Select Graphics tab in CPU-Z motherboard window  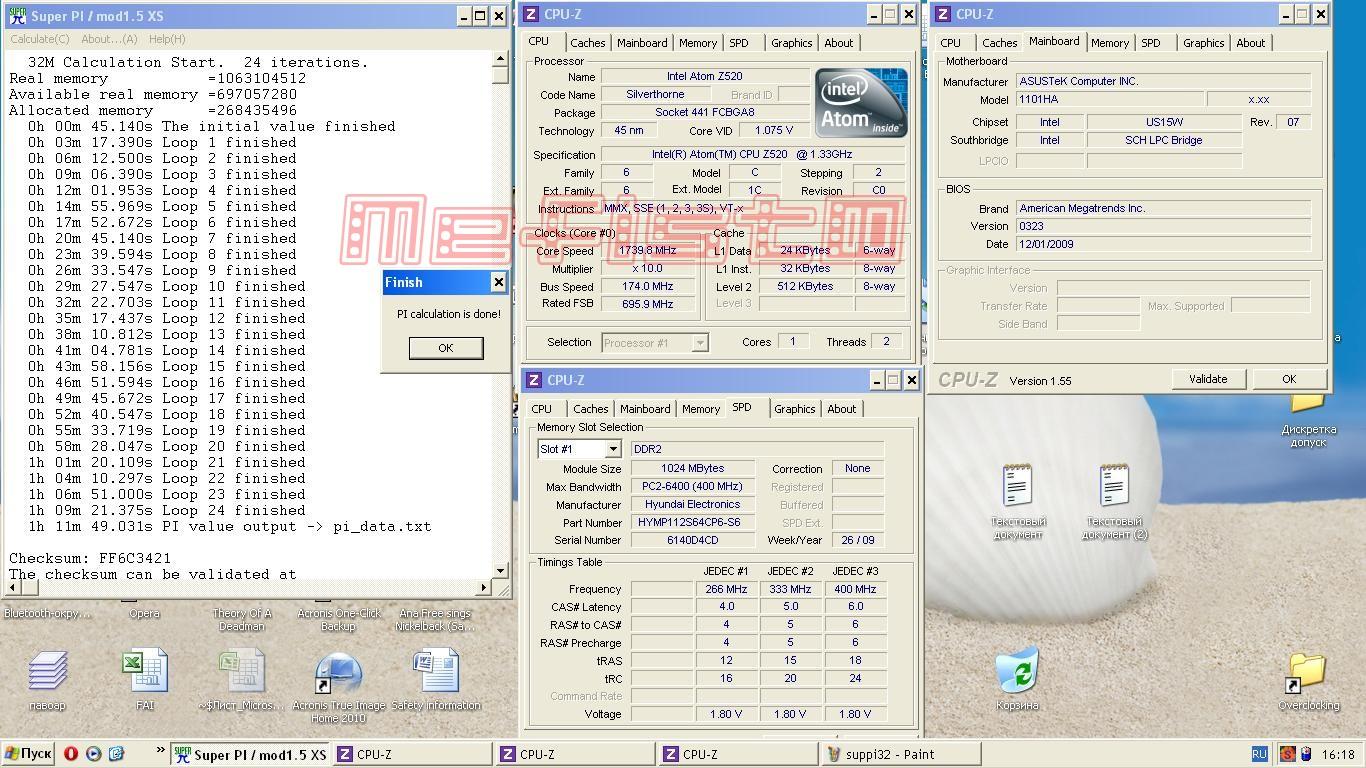click(x=1203, y=43)
